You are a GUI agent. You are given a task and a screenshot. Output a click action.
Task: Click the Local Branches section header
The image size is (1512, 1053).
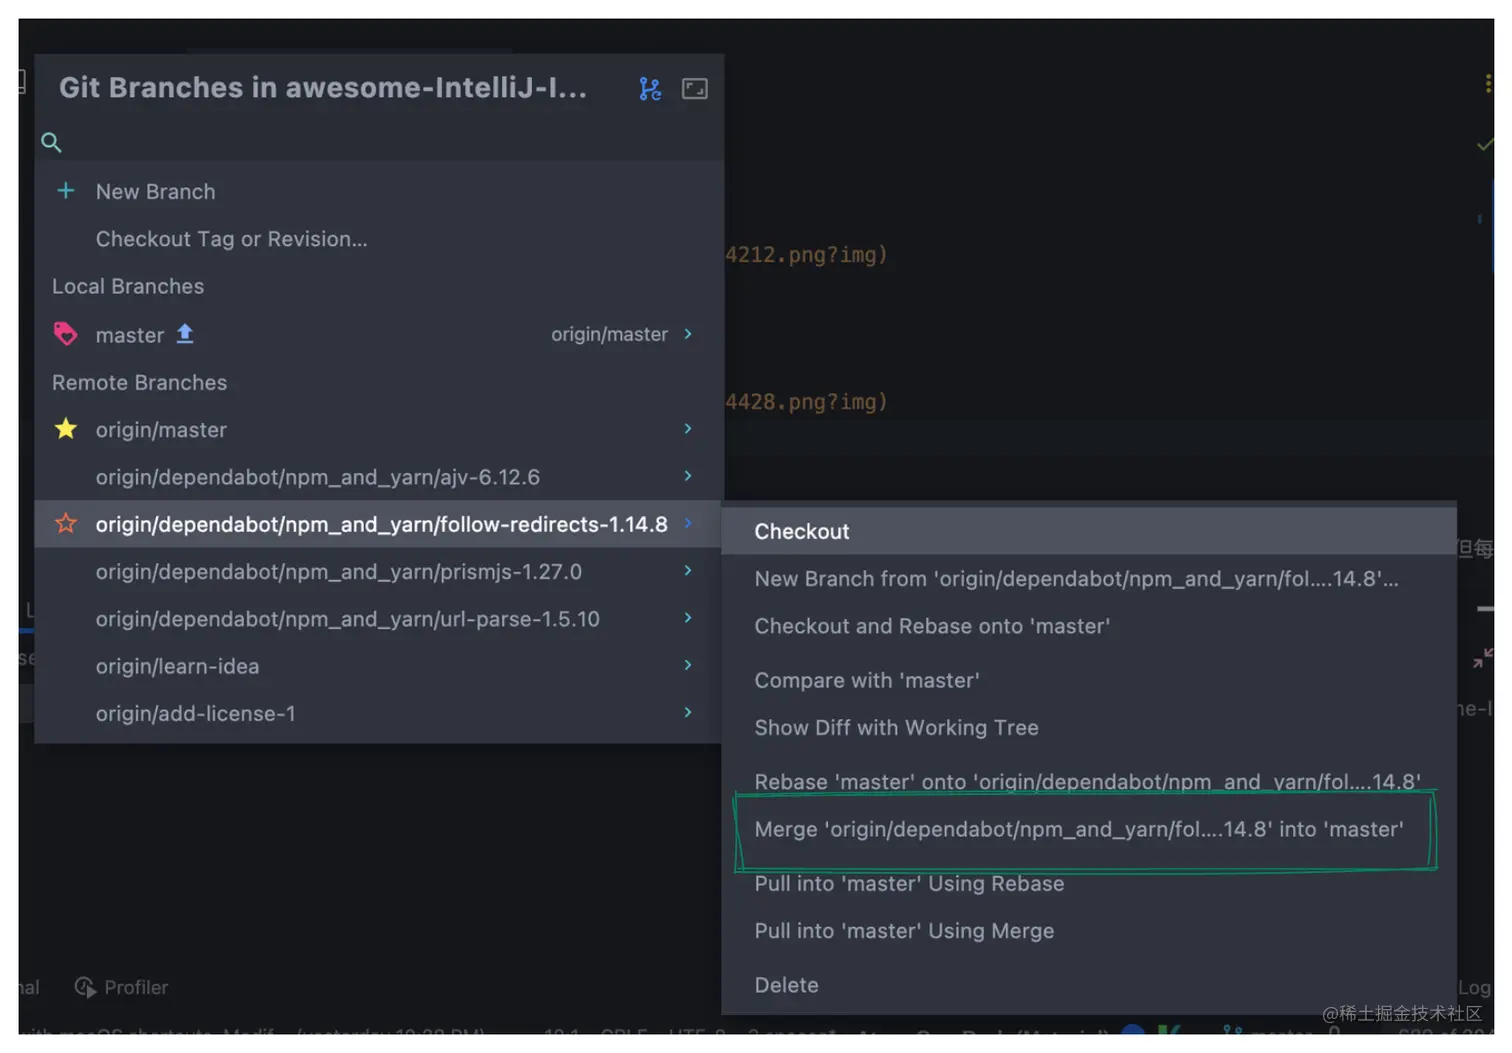[x=128, y=286]
